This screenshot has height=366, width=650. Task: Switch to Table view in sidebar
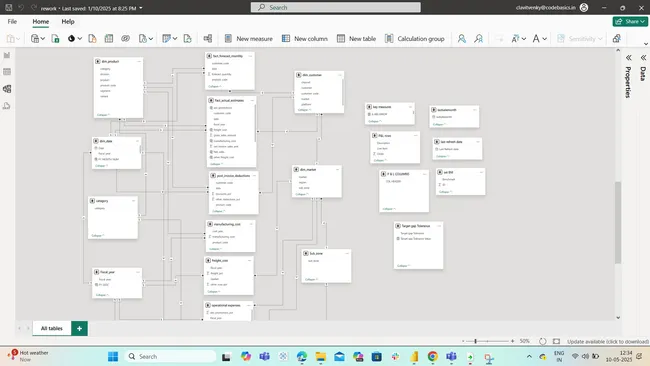tap(7, 72)
